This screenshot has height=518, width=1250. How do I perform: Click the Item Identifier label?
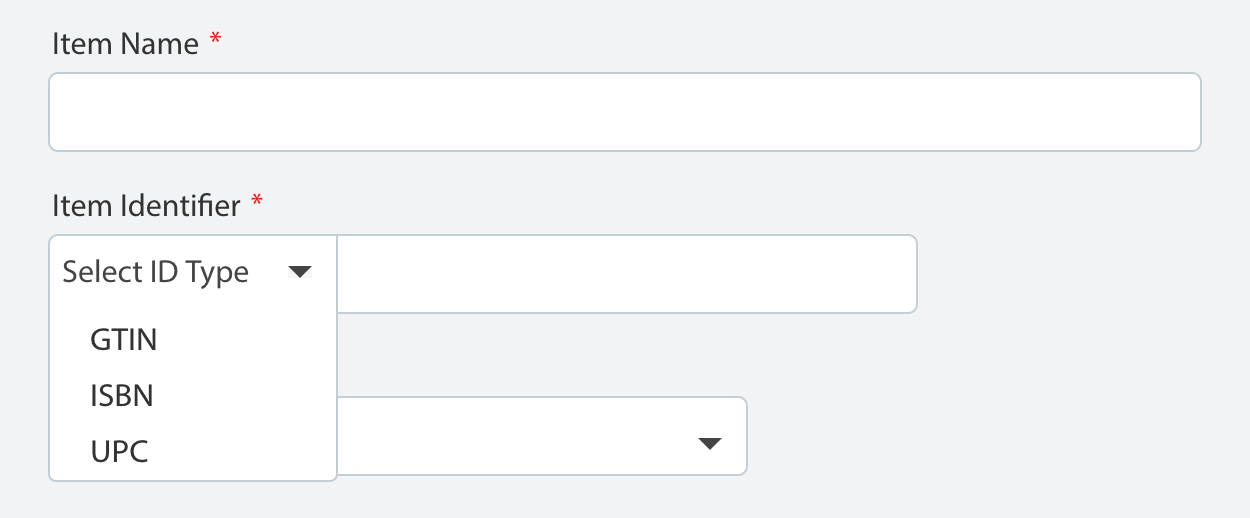tap(146, 206)
